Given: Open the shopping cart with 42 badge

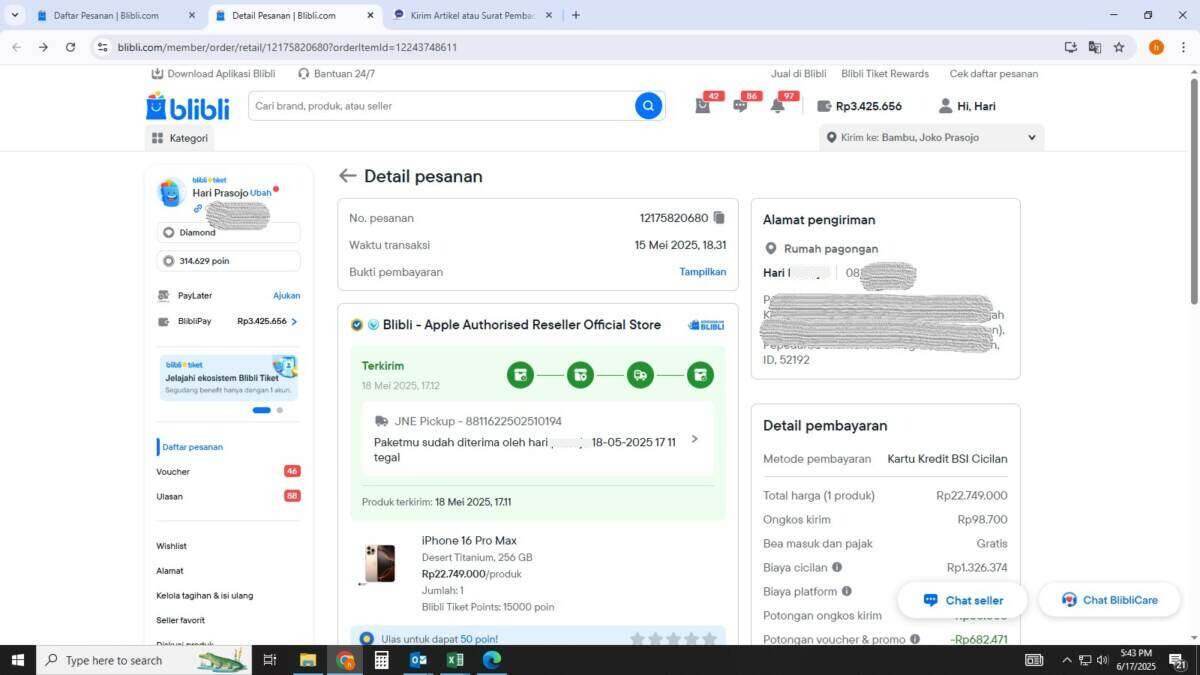Looking at the screenshot, I should [703, 106].
